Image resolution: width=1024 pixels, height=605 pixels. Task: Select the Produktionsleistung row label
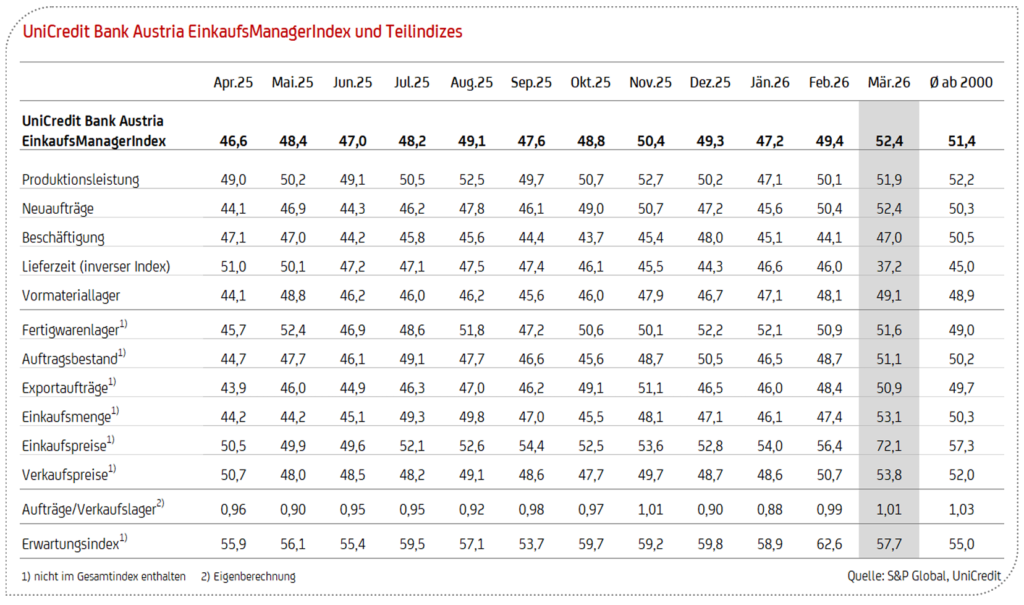point(81,180)
